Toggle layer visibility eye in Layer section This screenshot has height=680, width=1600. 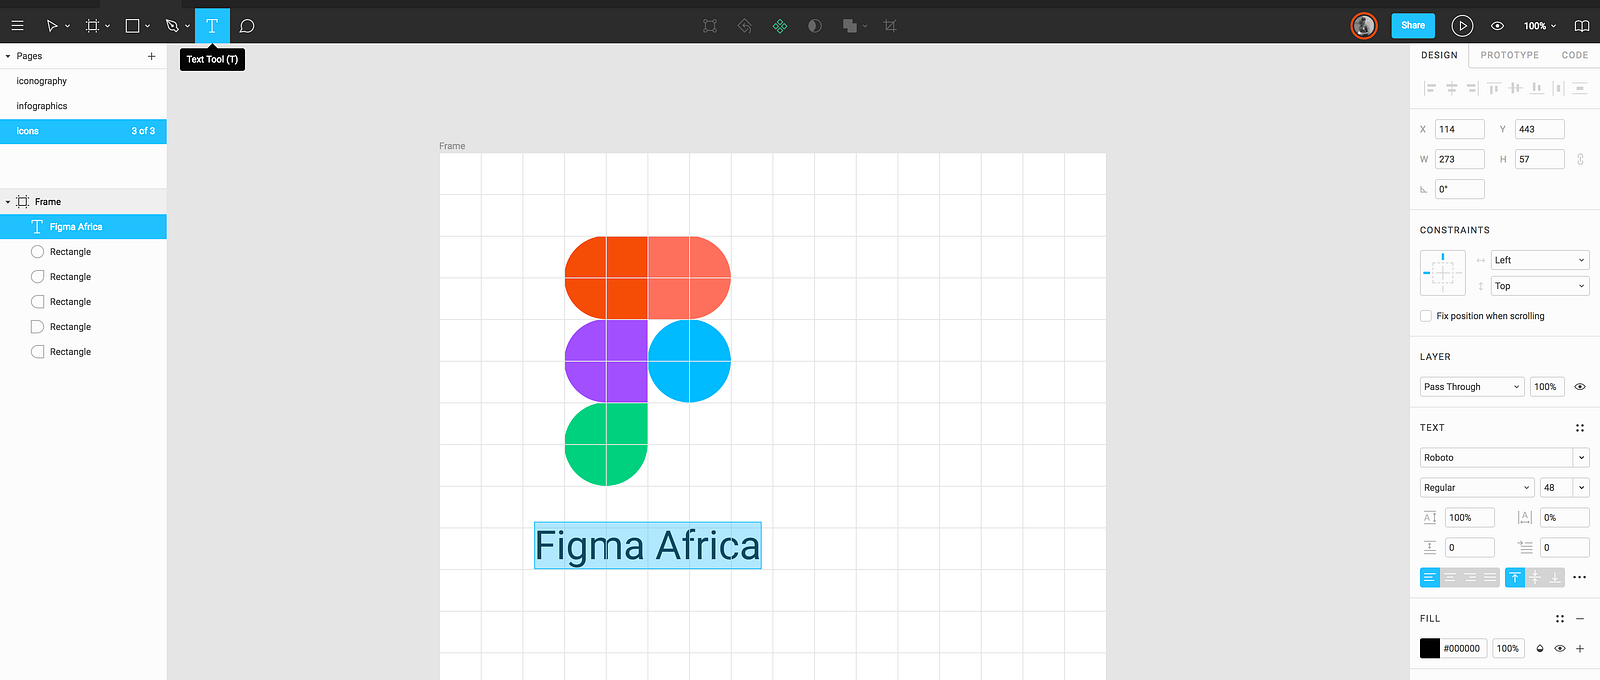pyautogui.click(x=1580, y=387)
